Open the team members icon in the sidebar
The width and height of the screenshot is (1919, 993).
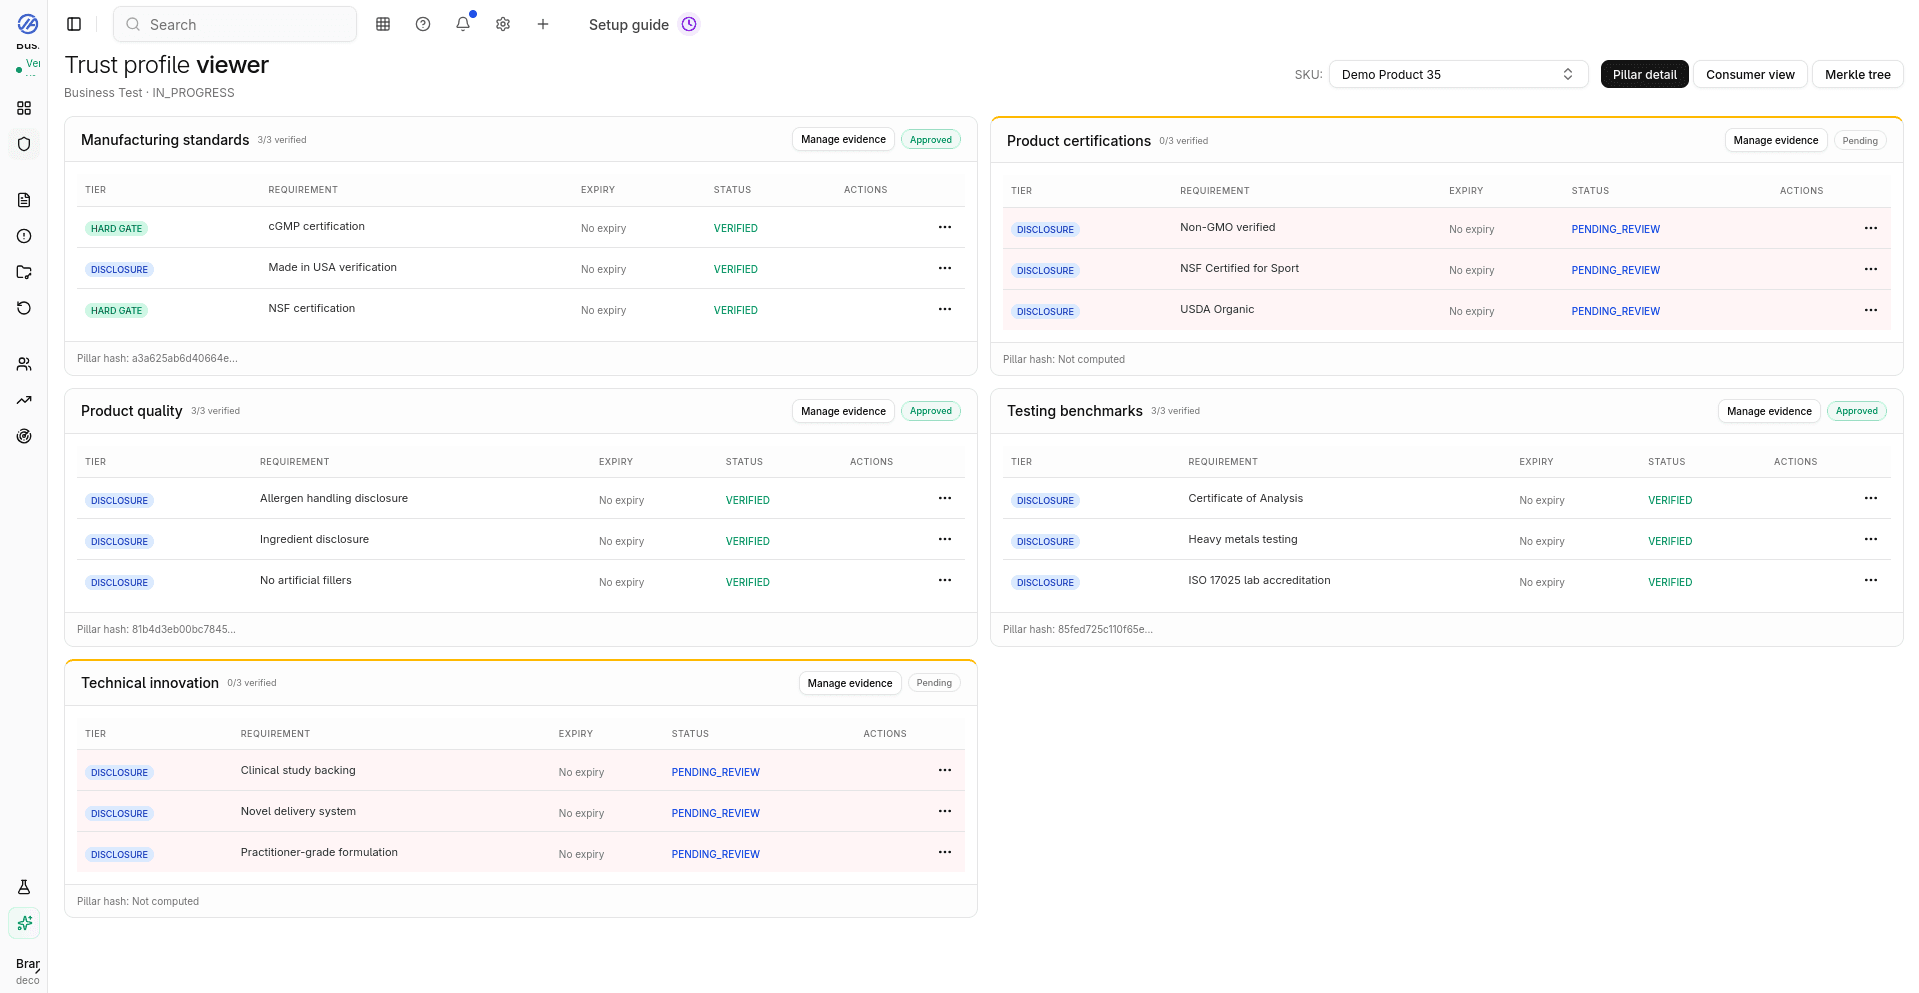(24, 364)
